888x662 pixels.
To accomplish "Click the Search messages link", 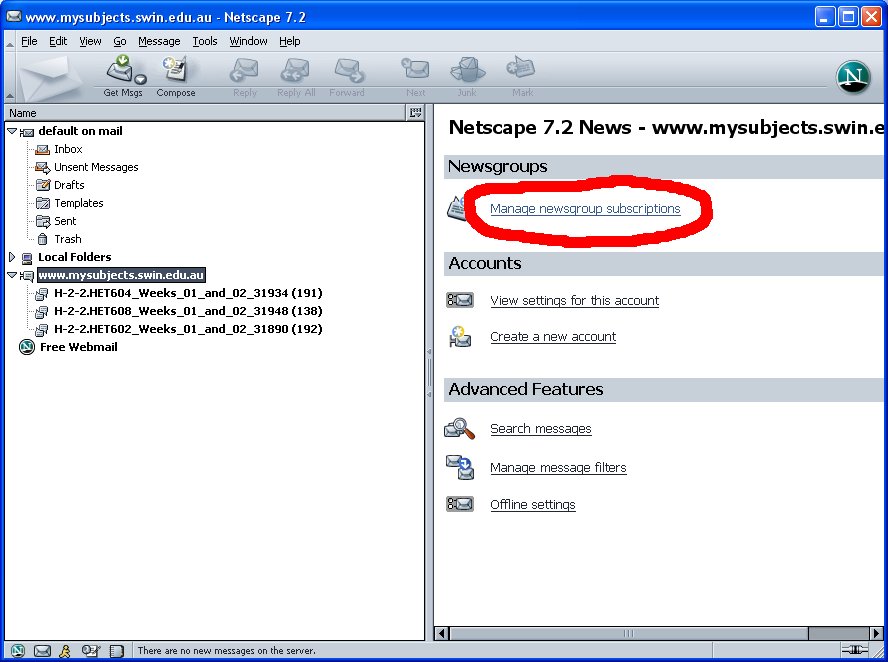I will click(540, 429).
